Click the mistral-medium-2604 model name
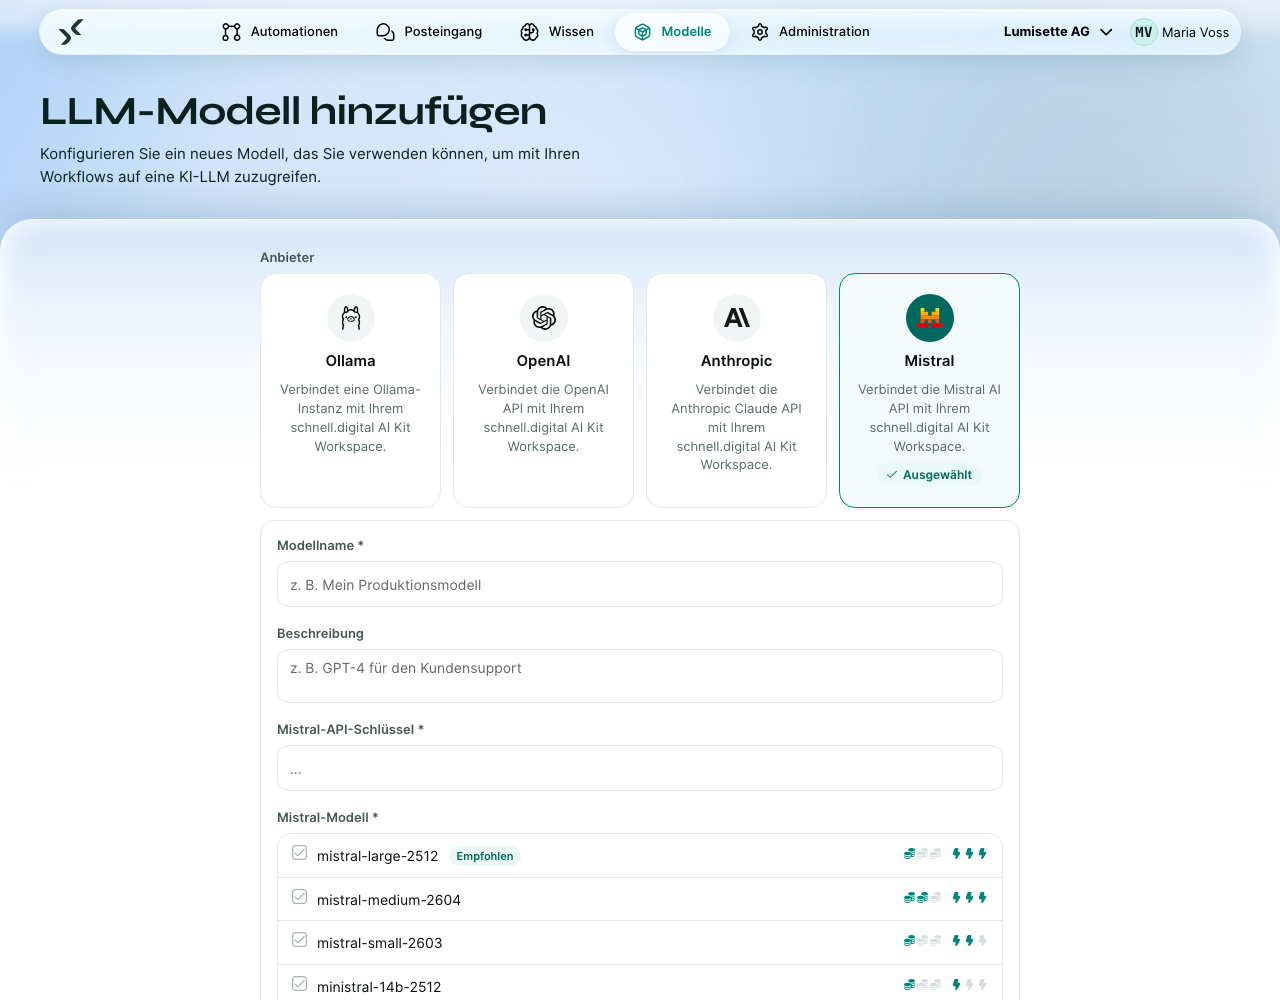The image size is (1280, 1000). (x=389, y=900)
